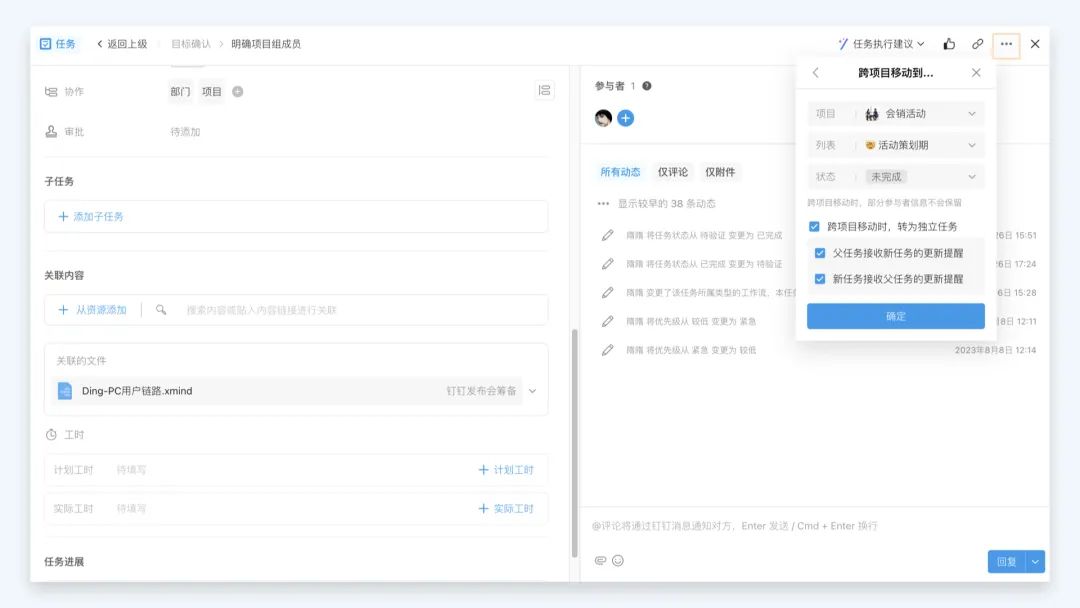Open the three-dot more menu

point(1006,44)
